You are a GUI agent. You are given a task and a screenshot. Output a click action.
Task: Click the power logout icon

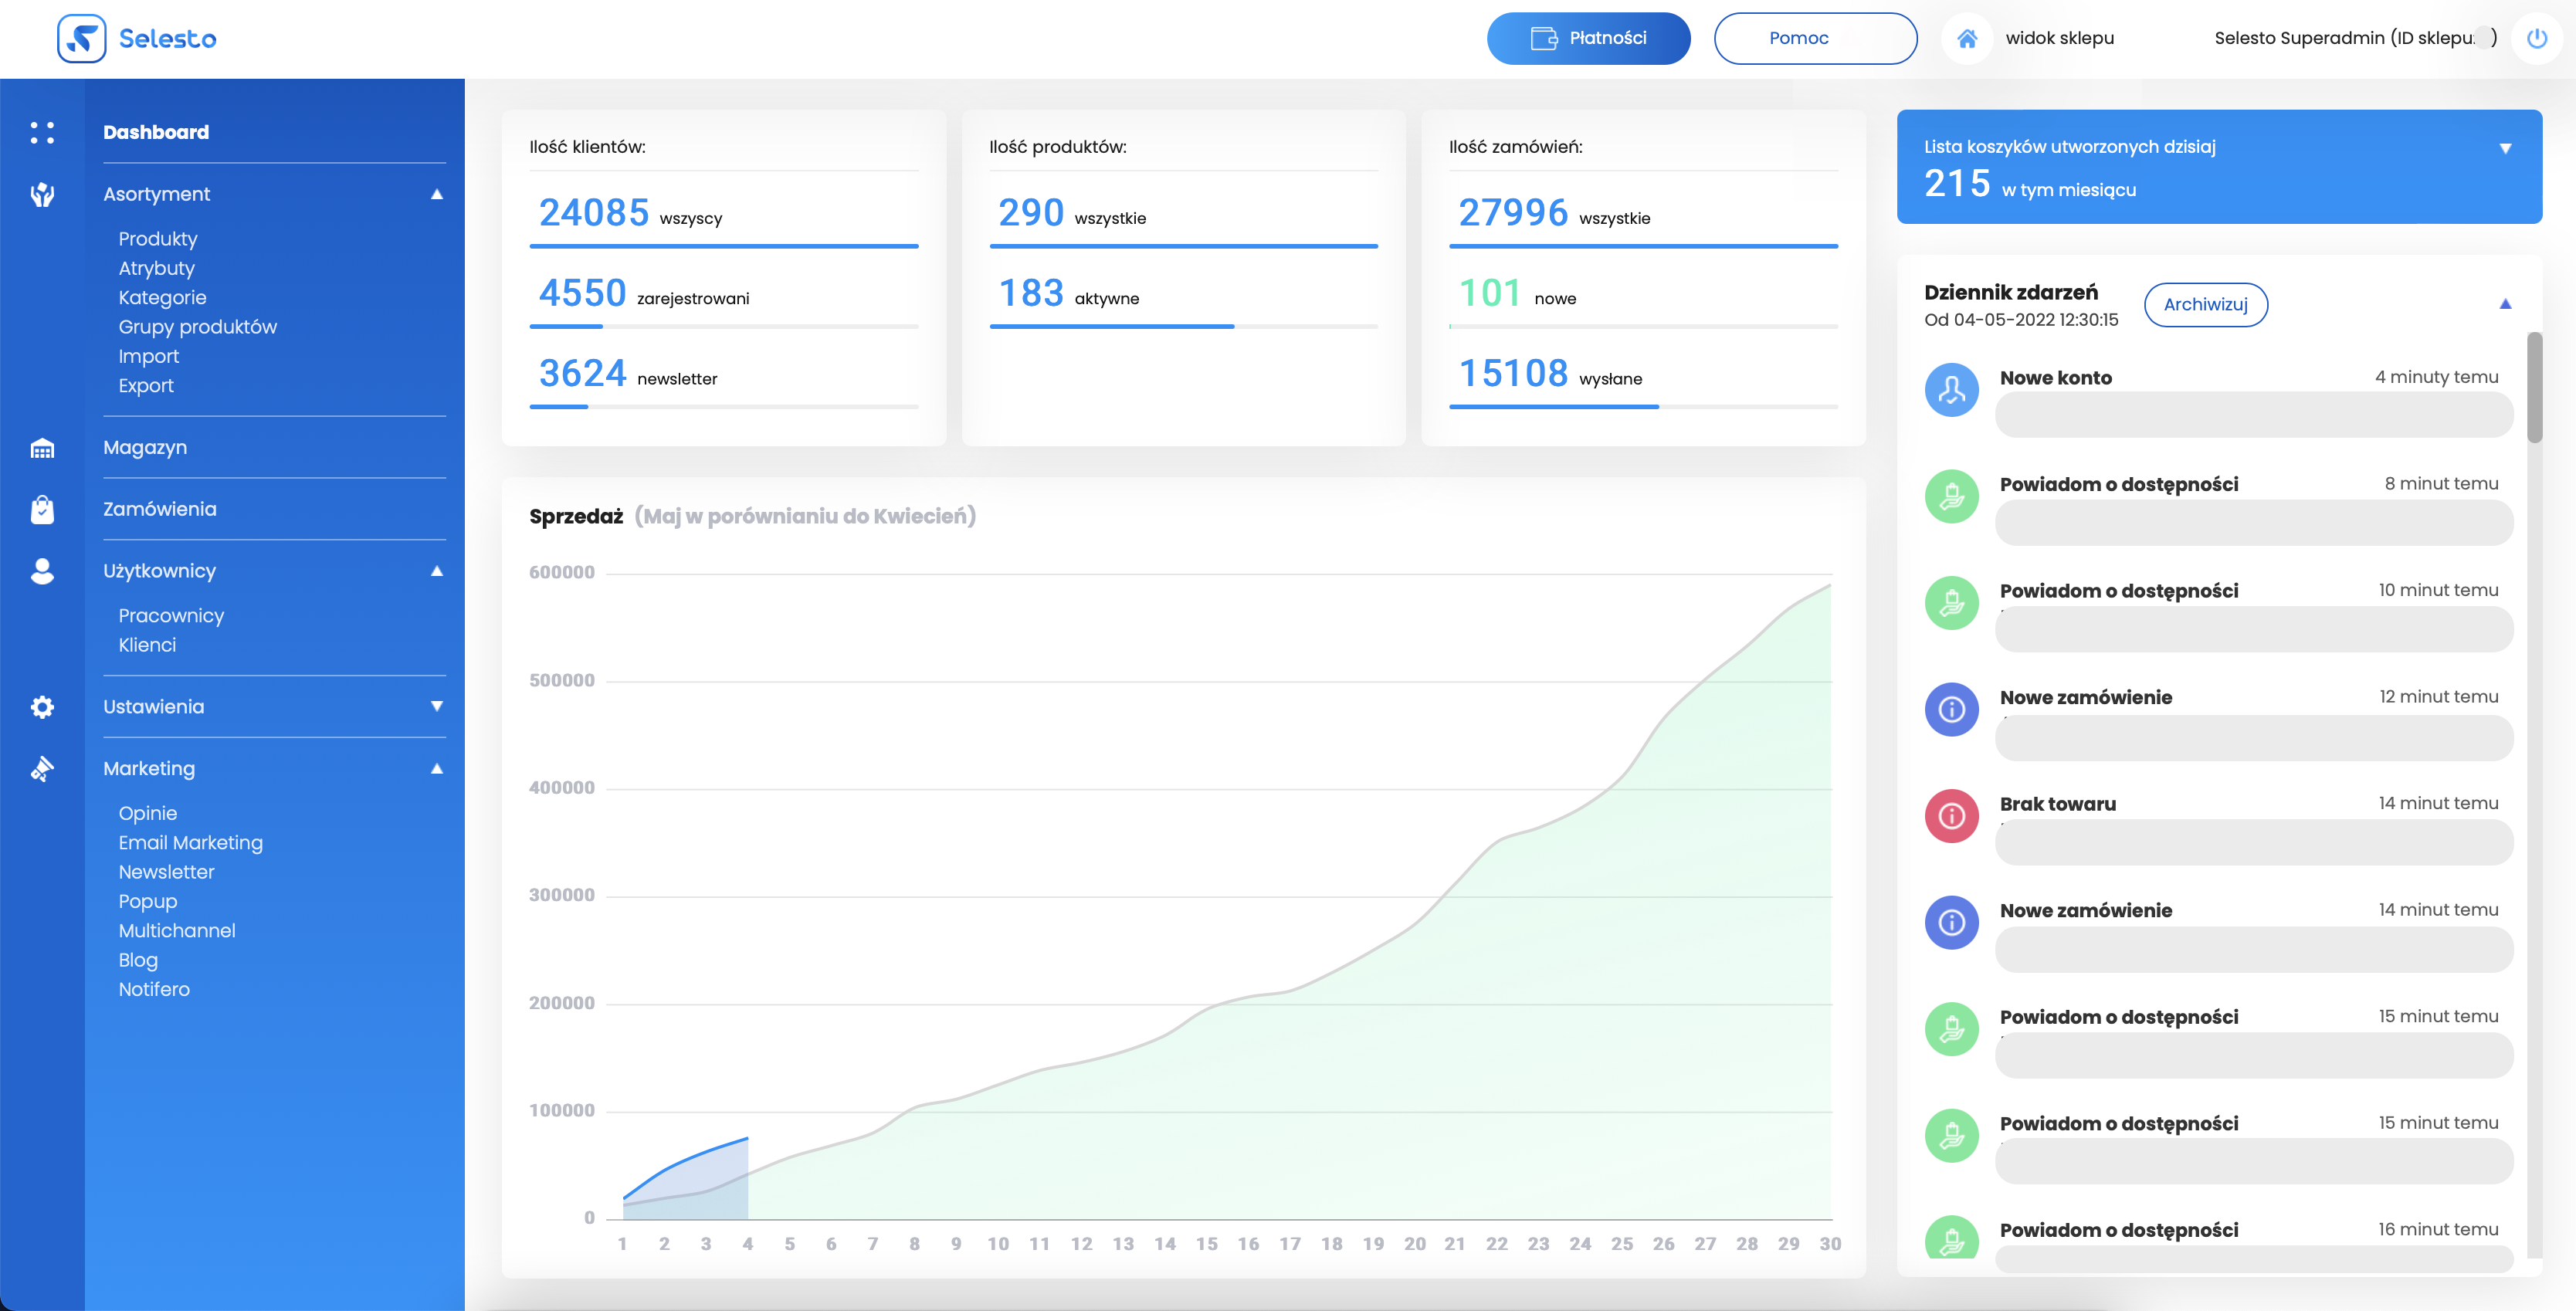click(2536, 38)
